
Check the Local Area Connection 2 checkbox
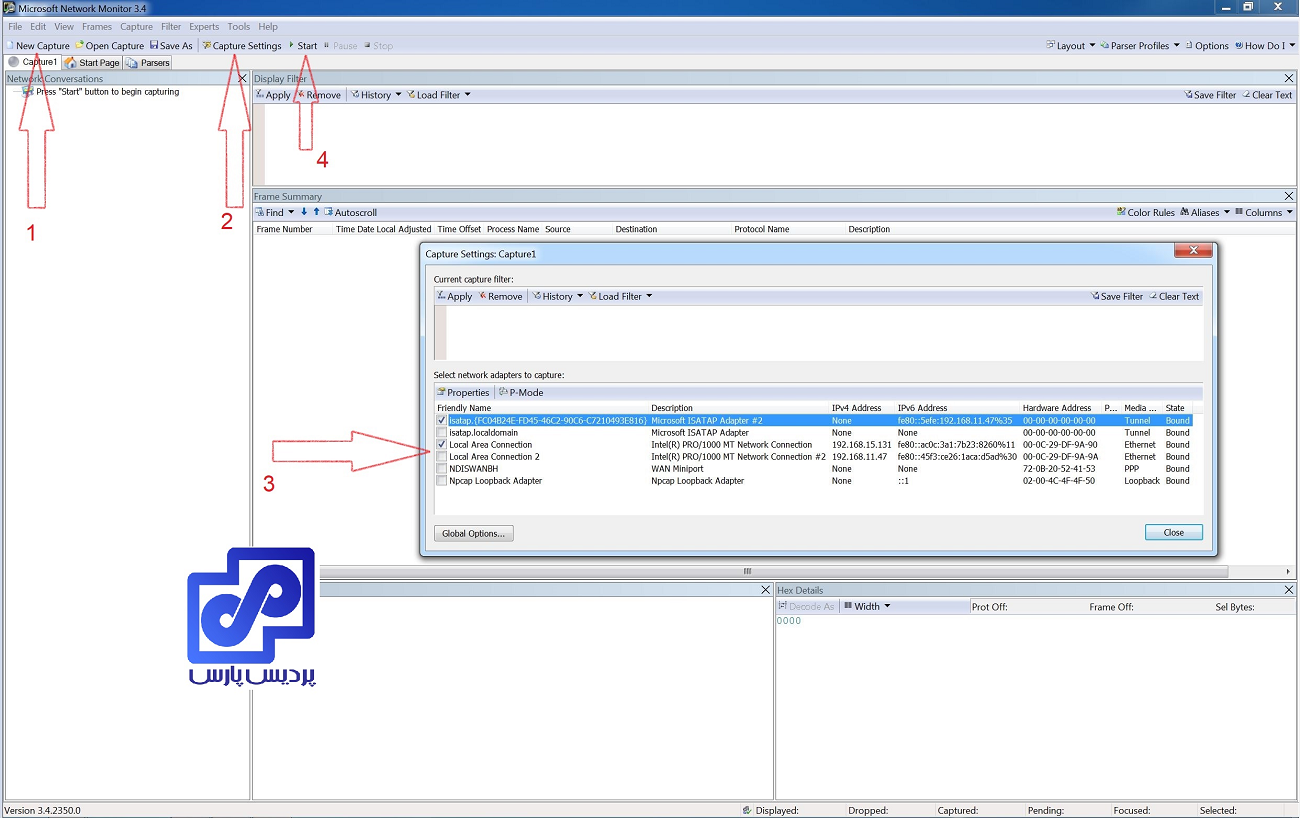pyautogui.click(x=442, y=457)
